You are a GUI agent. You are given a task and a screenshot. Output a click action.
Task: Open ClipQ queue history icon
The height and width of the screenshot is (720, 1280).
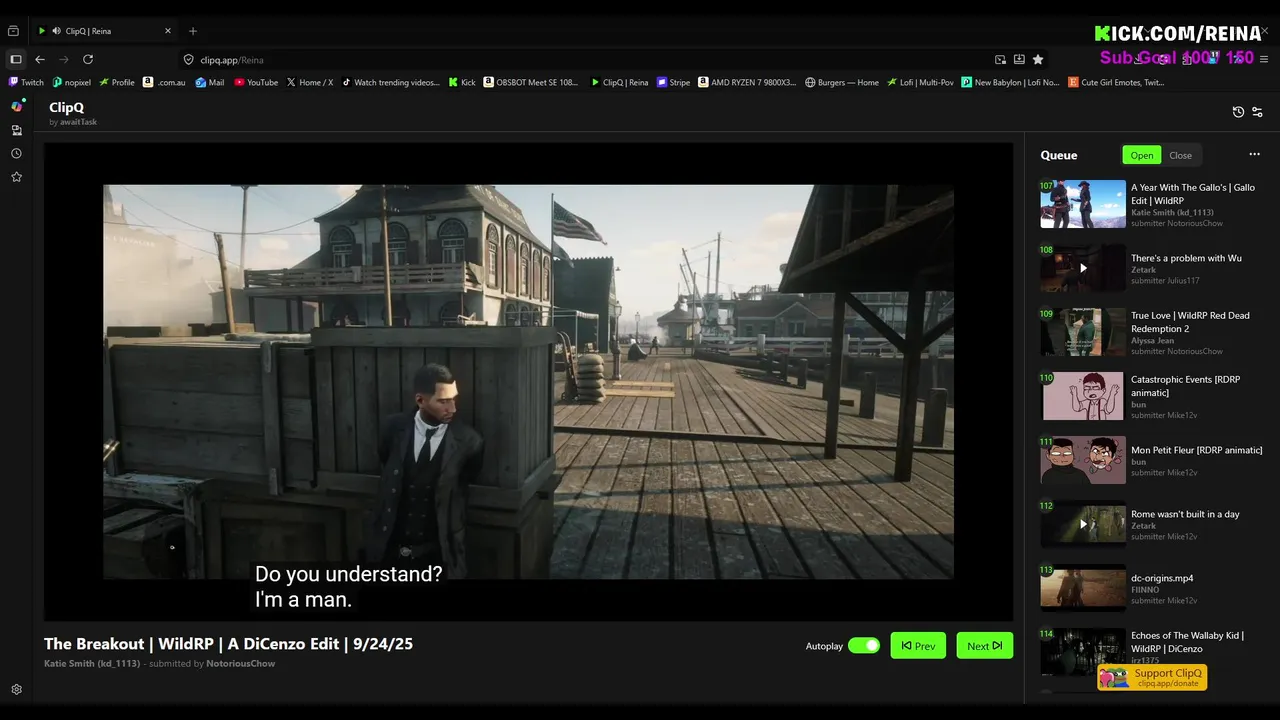coord(1238,112)
